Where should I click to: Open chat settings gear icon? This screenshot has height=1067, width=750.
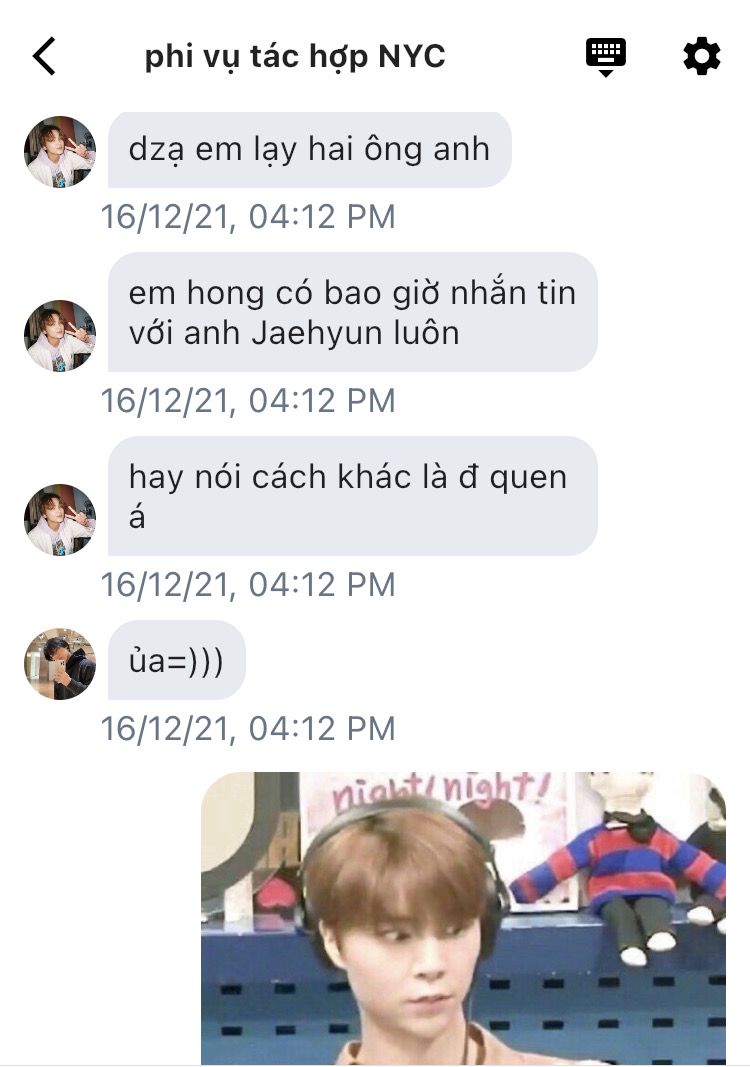(702, 56)
